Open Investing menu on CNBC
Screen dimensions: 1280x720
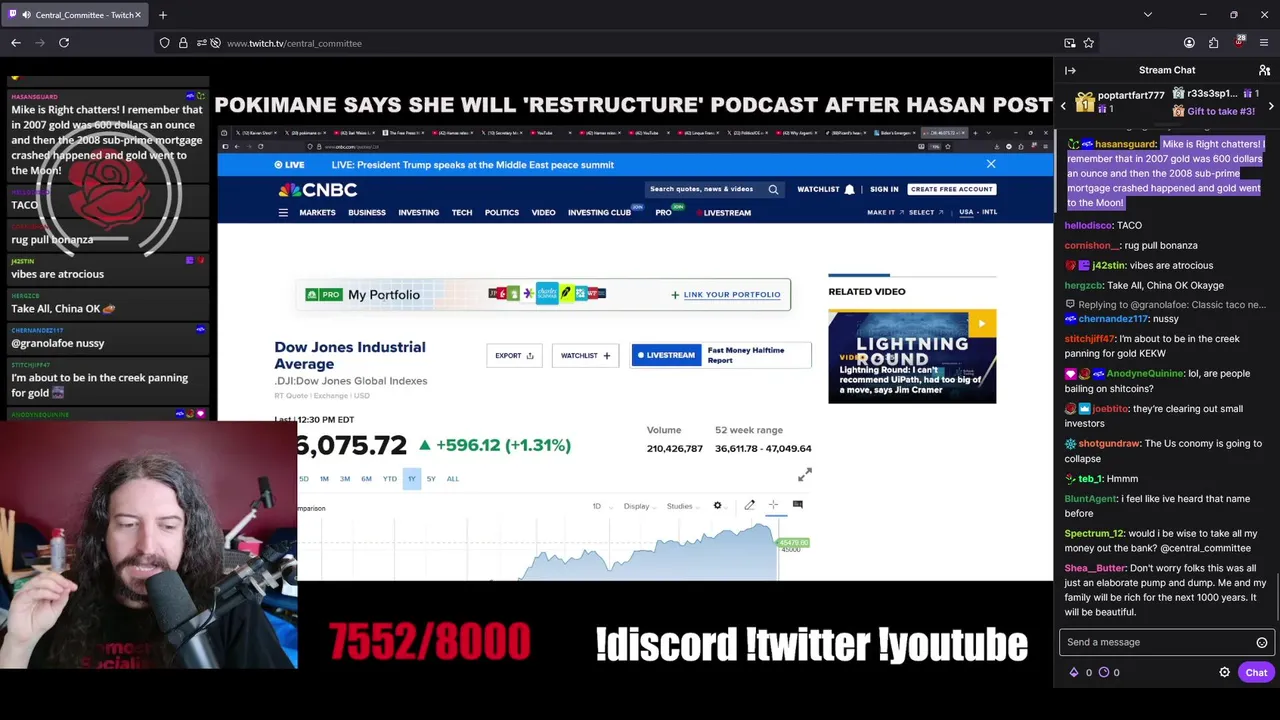tap(418, 213)
